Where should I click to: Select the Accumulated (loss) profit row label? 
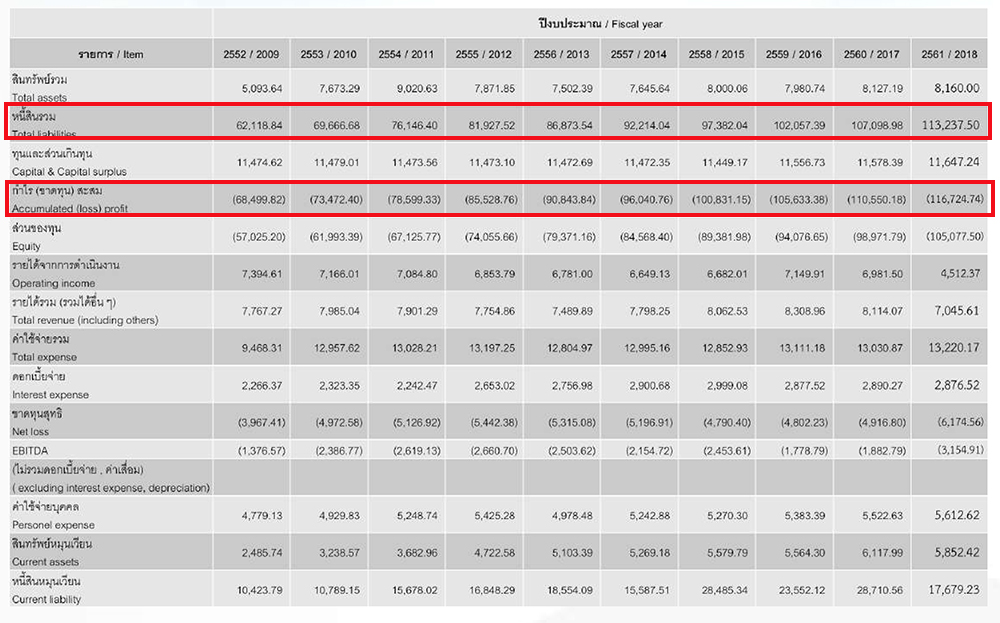click(x=72, y=209)
